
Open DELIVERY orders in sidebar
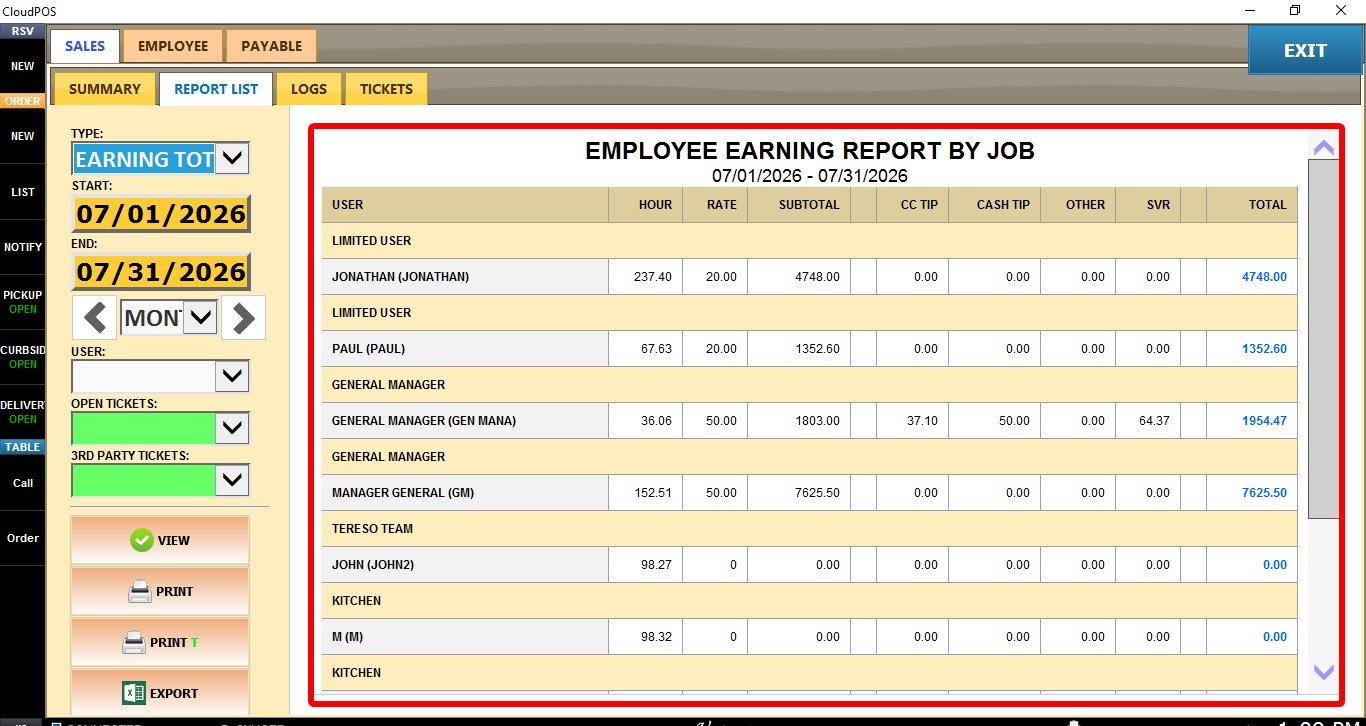[22, 412]
